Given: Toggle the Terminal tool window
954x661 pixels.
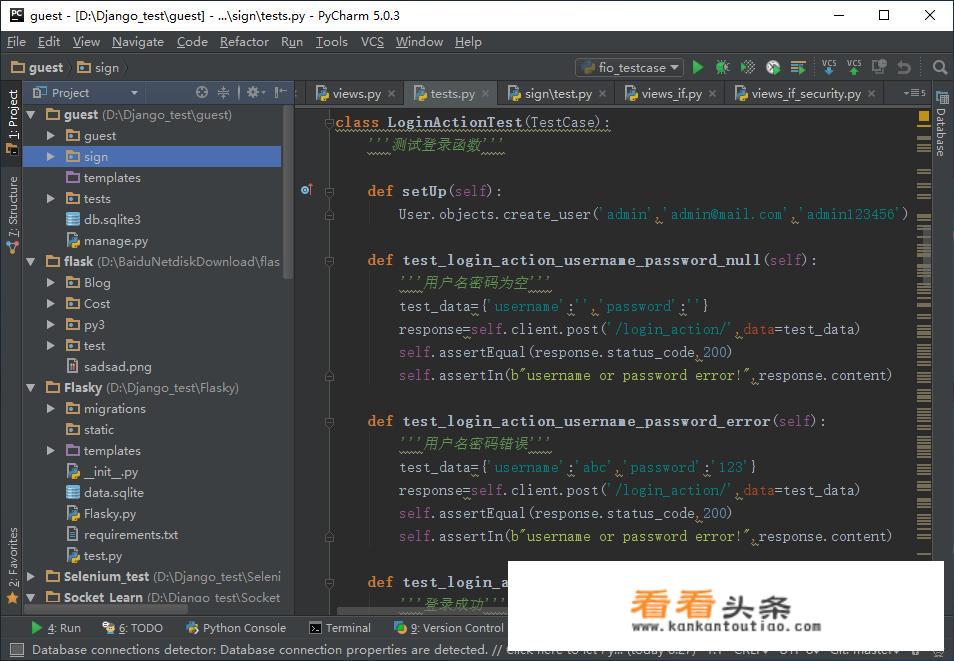Looking at the screenshot, I should pos(339,628).
